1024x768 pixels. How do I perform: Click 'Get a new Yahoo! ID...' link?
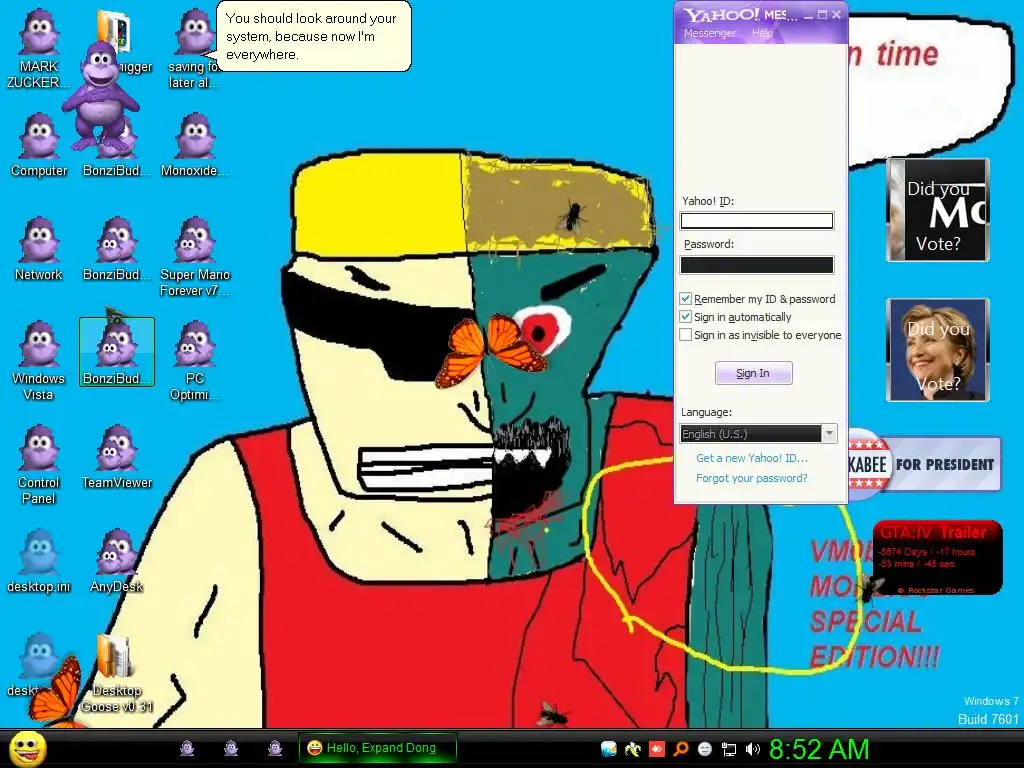coord(752,458)
